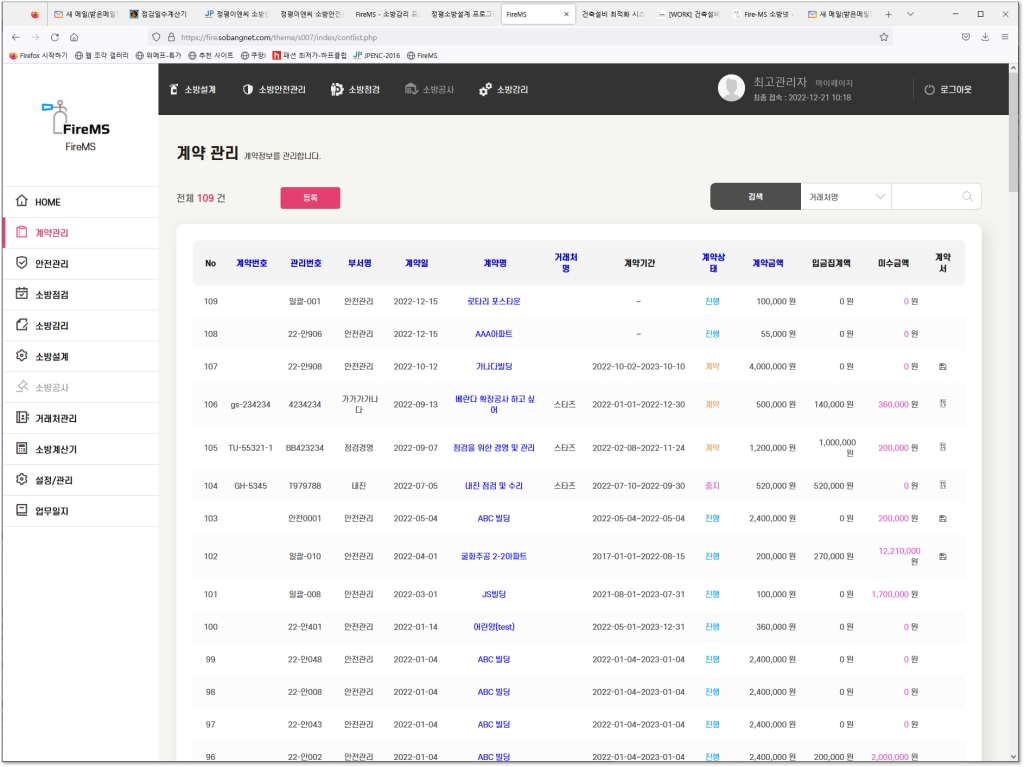Open 소방점검 in the top navigation
Viewport: 1024px width, 767px height.
355,90
